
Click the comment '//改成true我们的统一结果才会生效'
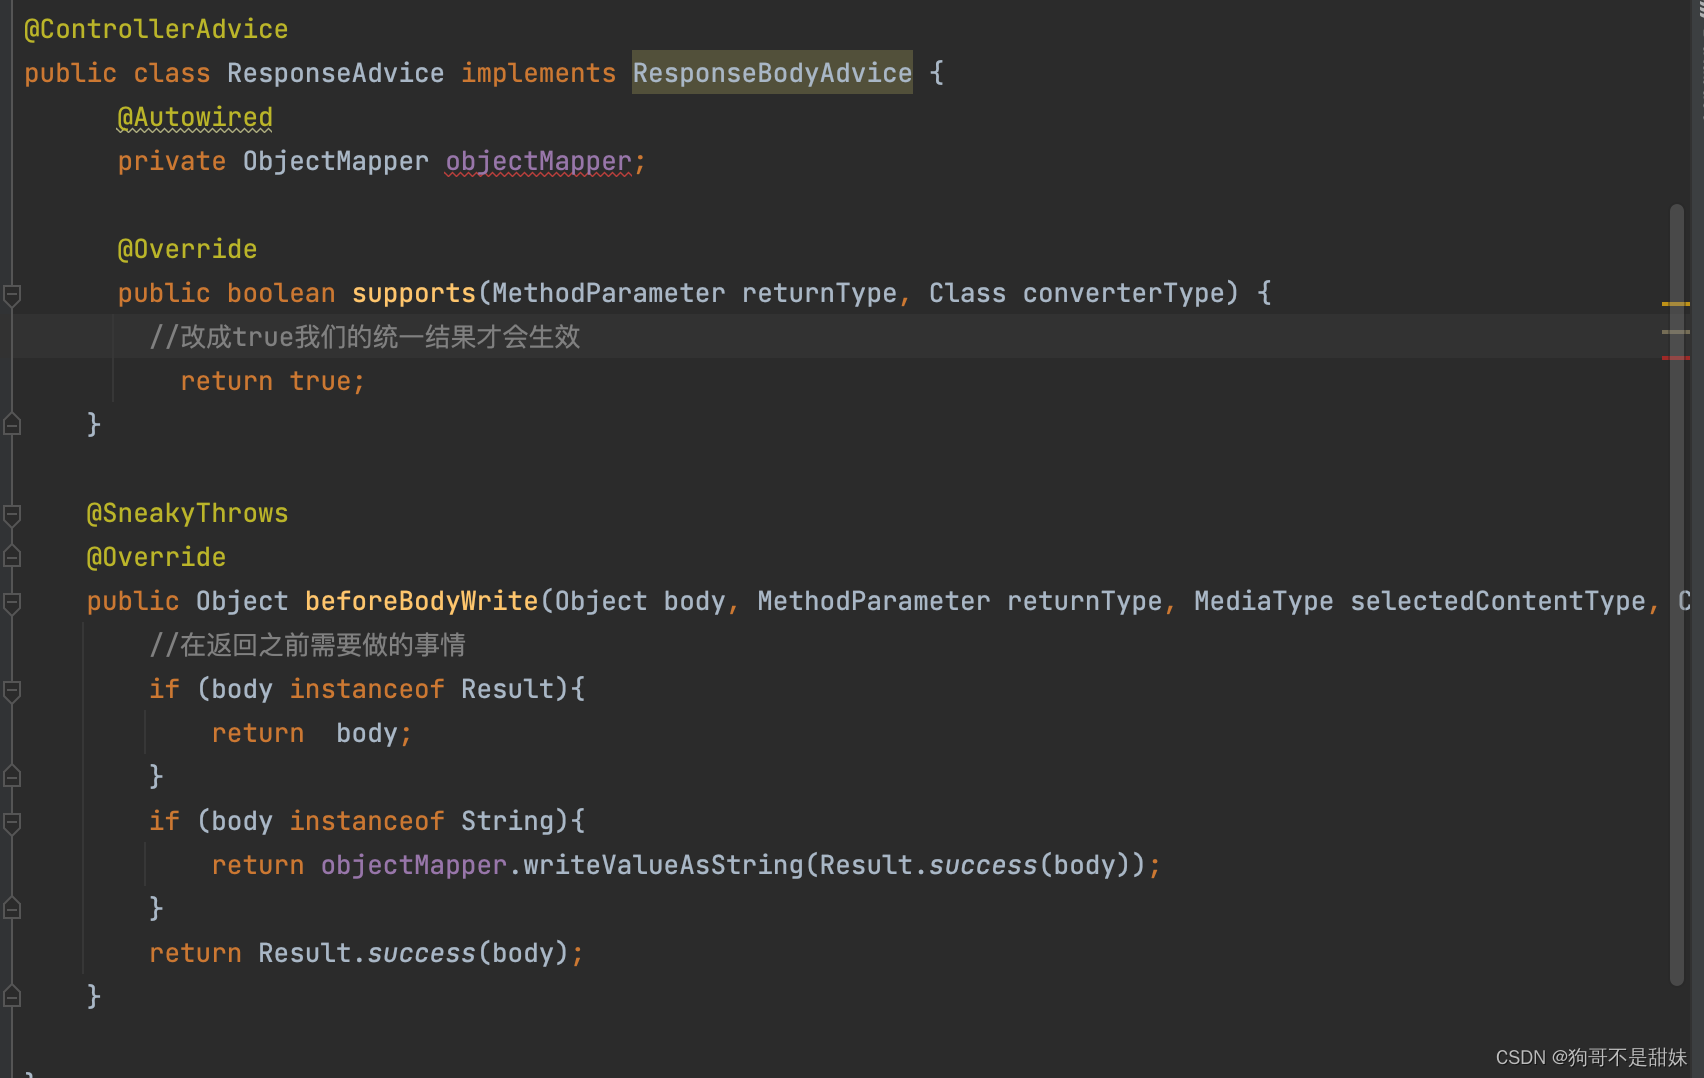pos(365,337)
